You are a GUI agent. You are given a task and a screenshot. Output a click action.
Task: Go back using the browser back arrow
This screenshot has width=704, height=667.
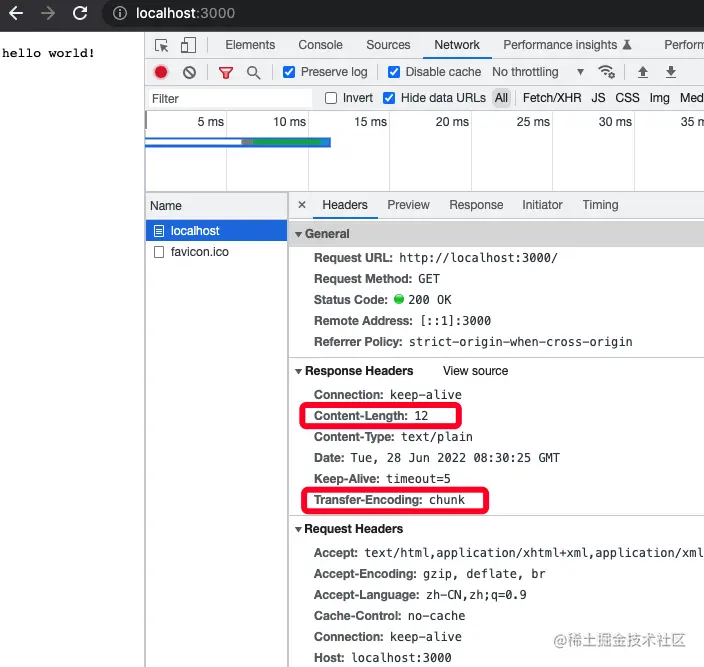point(16,13)
